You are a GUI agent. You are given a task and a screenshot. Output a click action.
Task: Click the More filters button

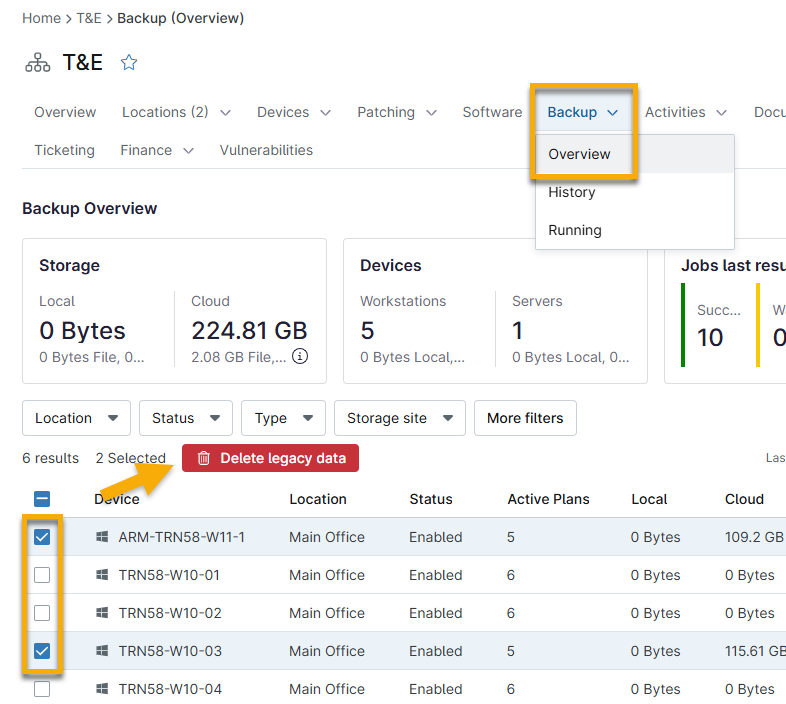click(525, 418)
